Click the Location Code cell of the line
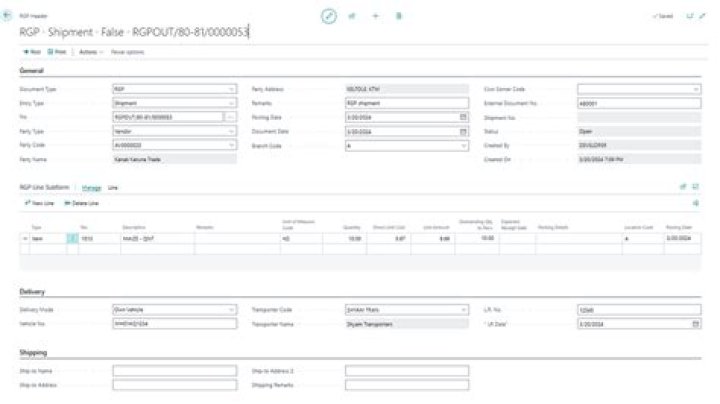The height and width of the screenshot is (404, 720). pyautogui.click(x=643, y=239)
